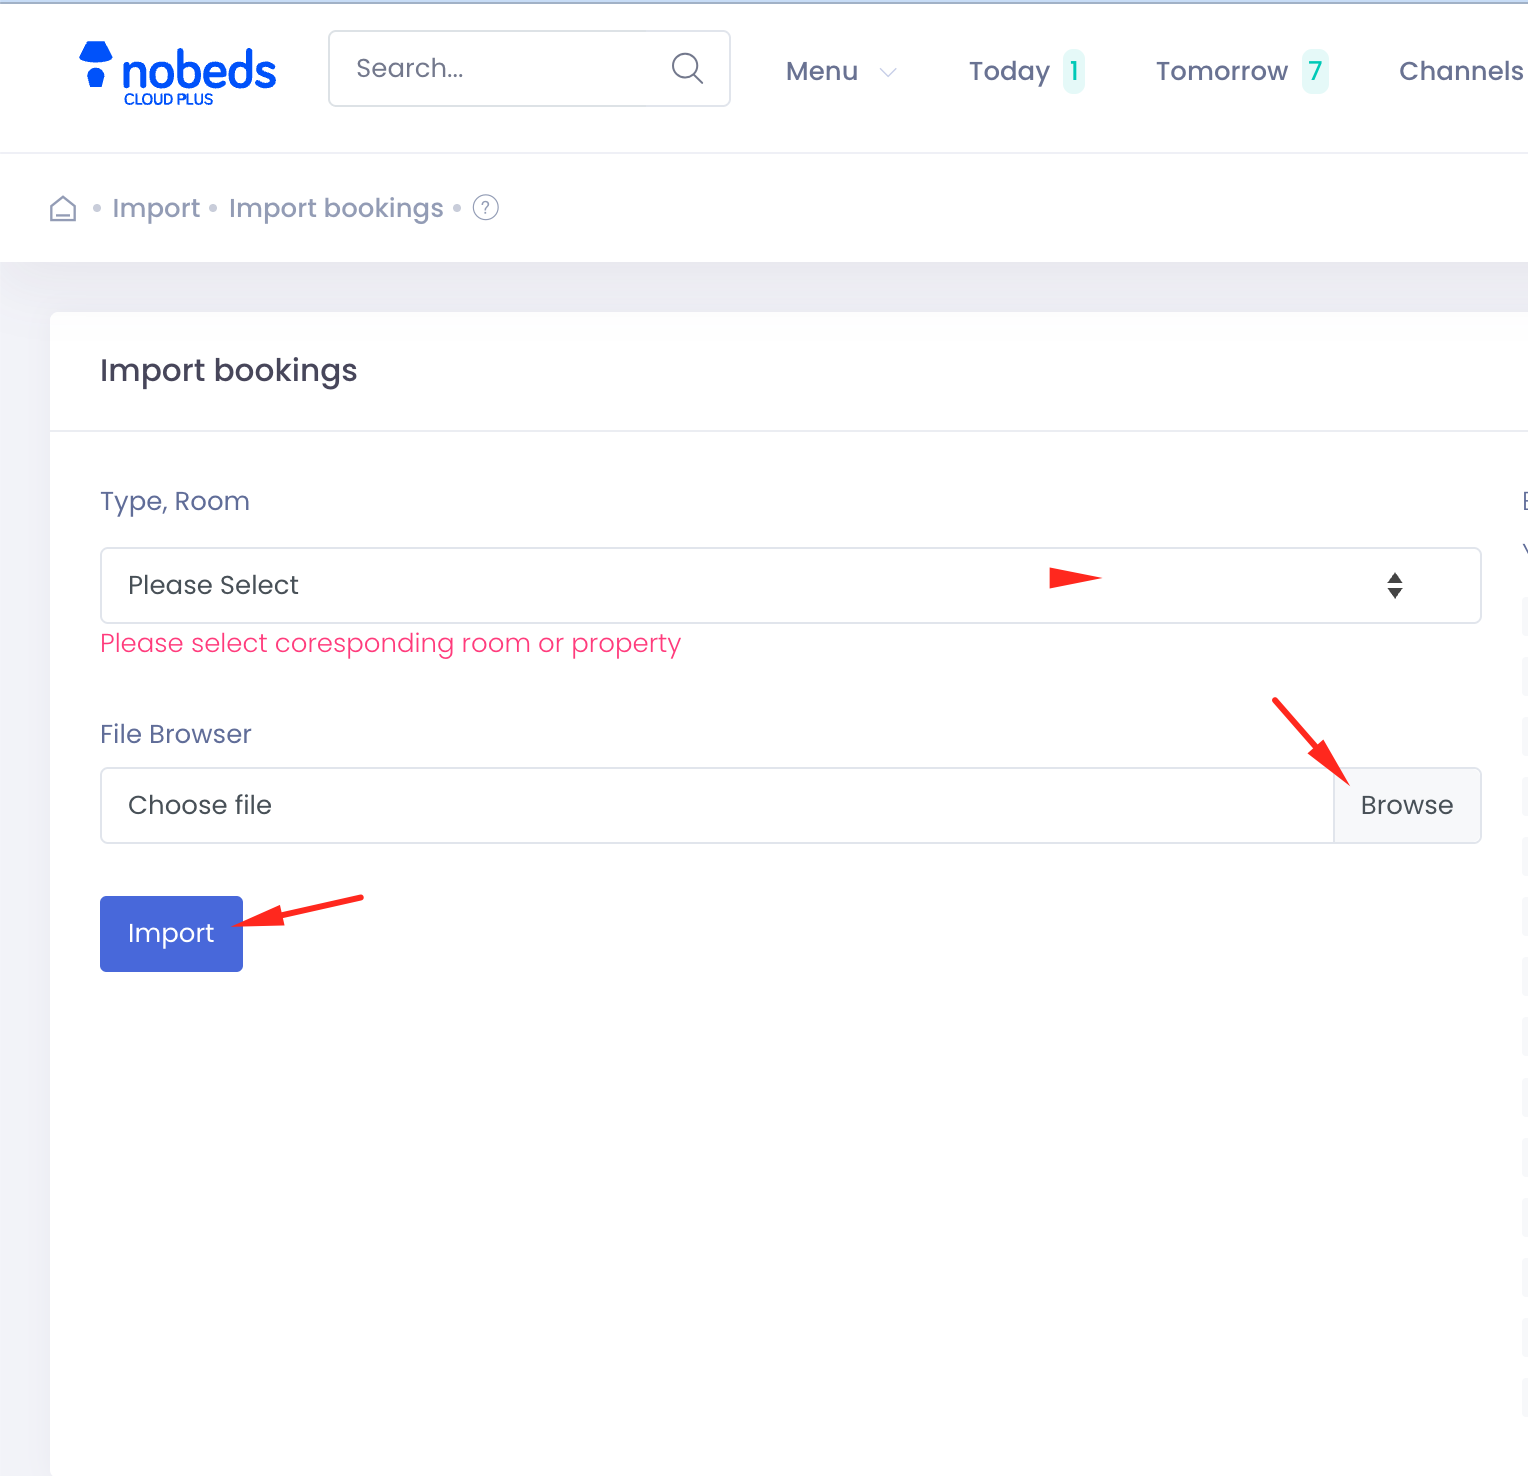Click the nobeds Cloud Plus logo
This screenshot has width=1528, height=1476.
click(177, 73)
